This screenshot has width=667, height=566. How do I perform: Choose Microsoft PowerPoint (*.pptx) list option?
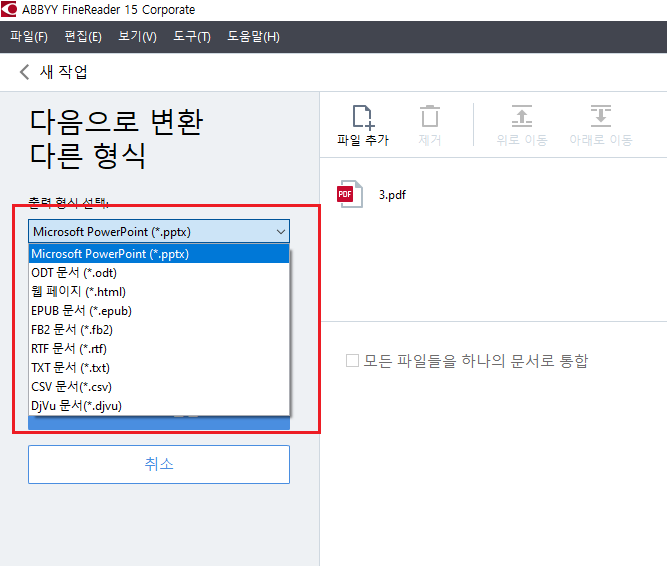[159, 254]
